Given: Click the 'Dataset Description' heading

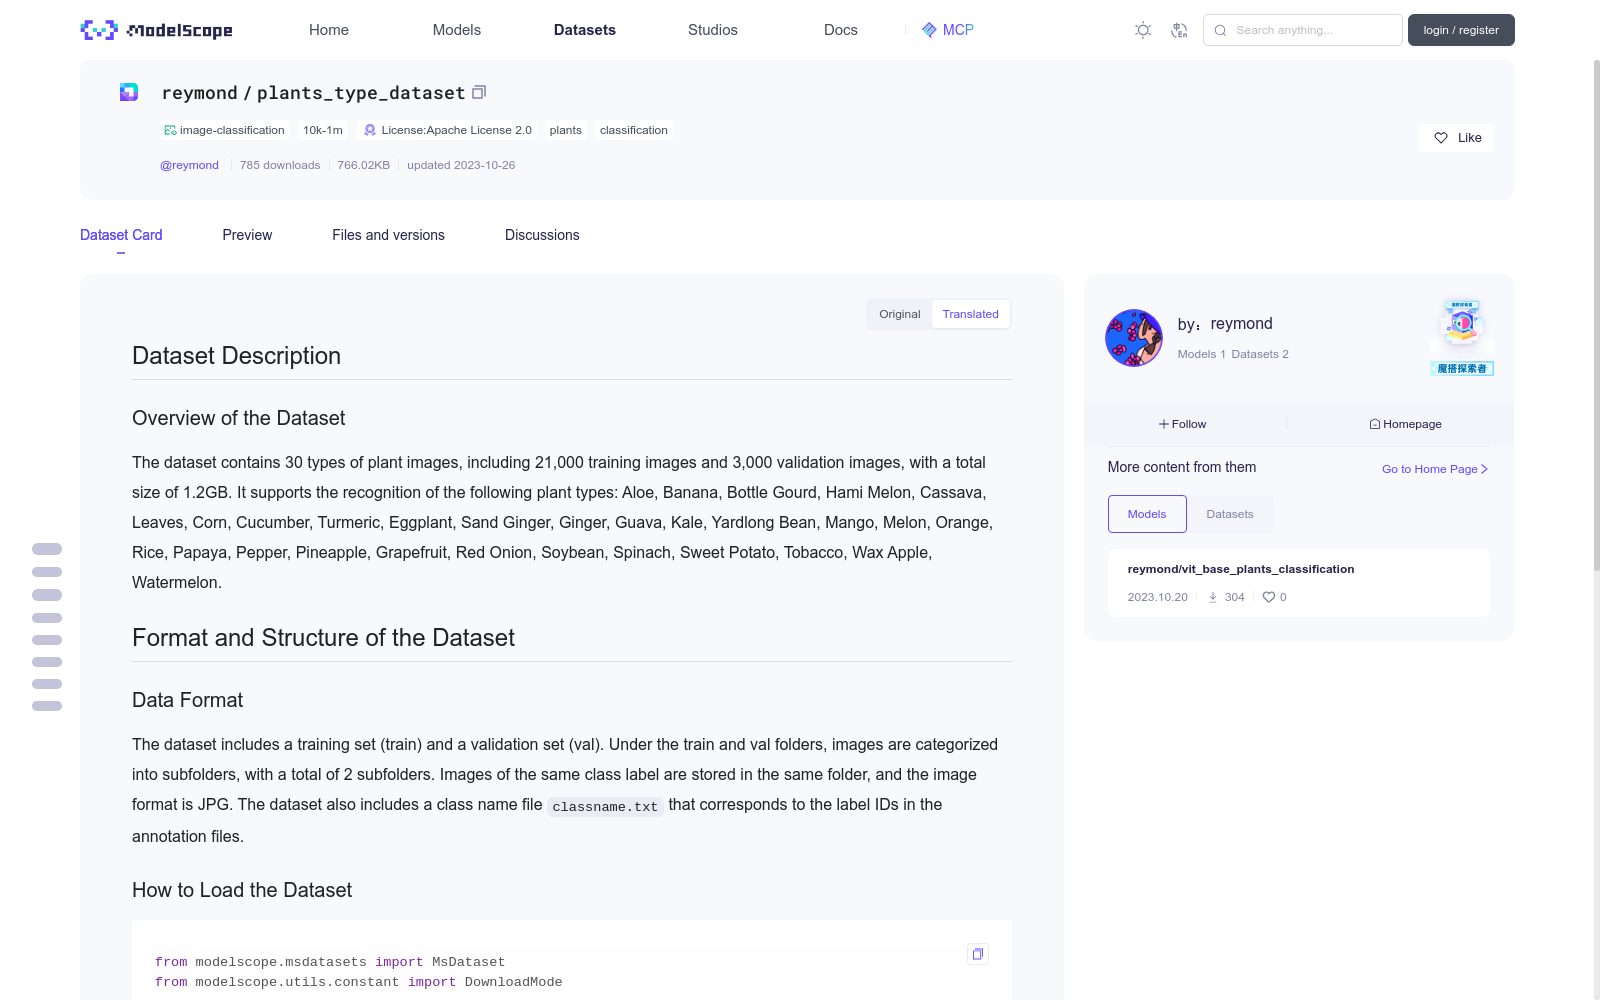Looking at the screenshot, I should 236,356.
